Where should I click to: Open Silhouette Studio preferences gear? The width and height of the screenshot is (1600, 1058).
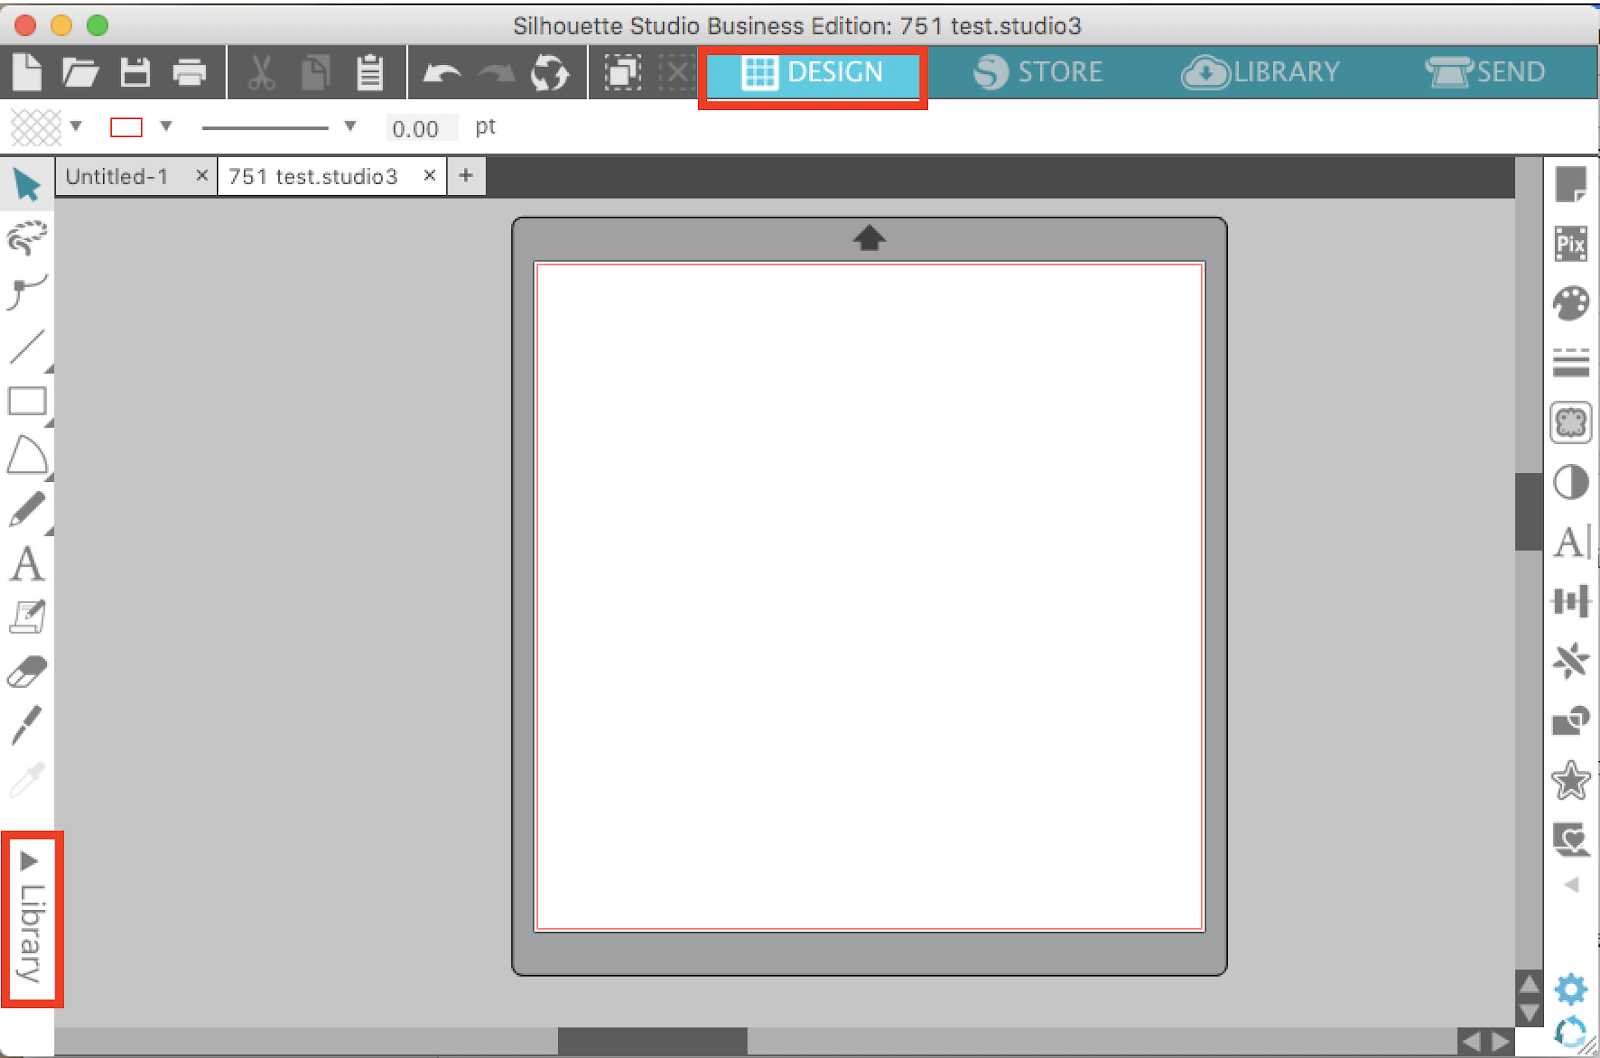tap(1570, 990)
